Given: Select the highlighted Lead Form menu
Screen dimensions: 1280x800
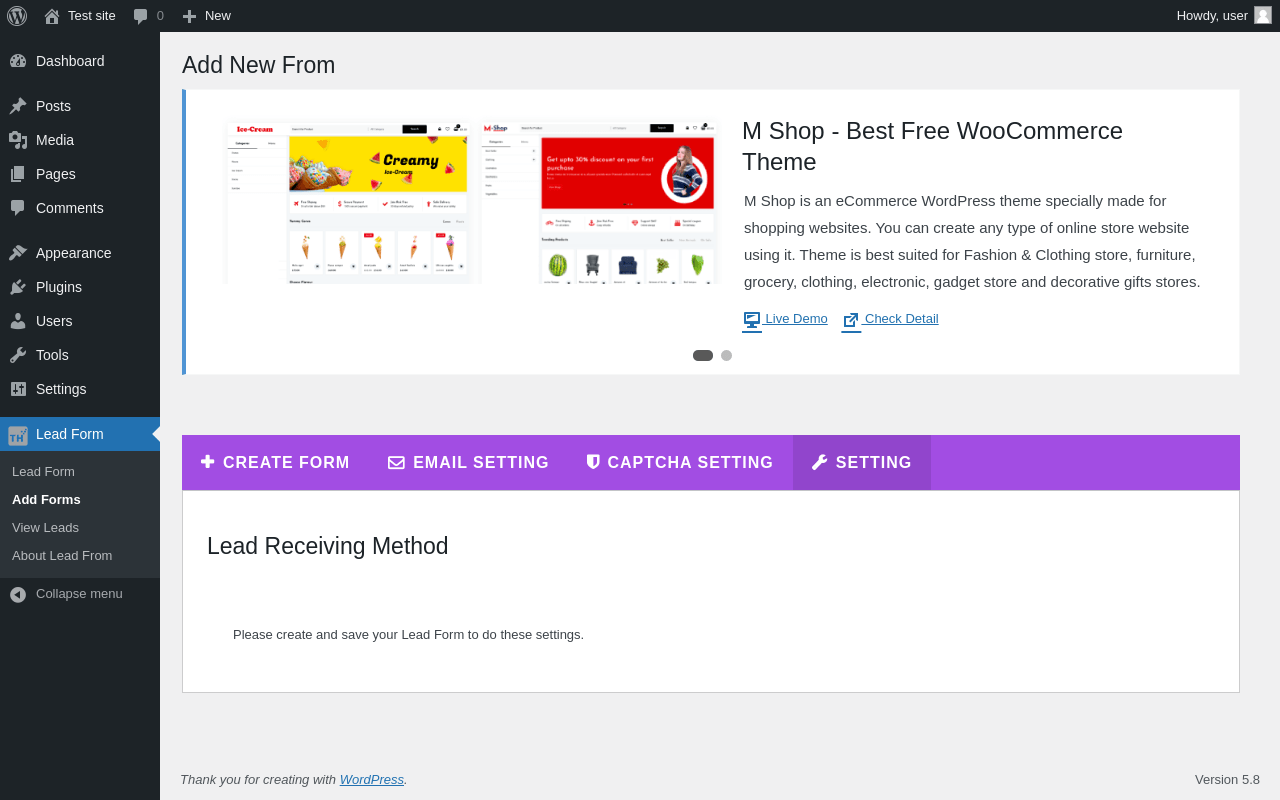Looking at the screenshot, I should (x=80, y=434).
